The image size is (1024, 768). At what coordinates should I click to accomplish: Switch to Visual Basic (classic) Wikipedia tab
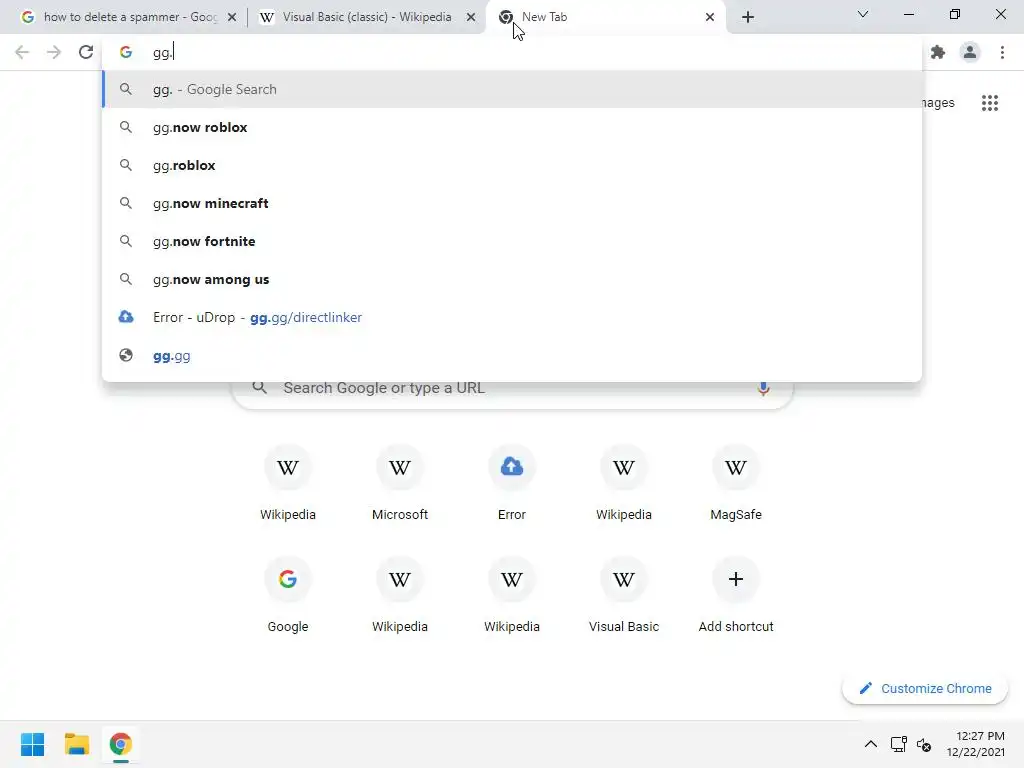(x=366, y=17)
